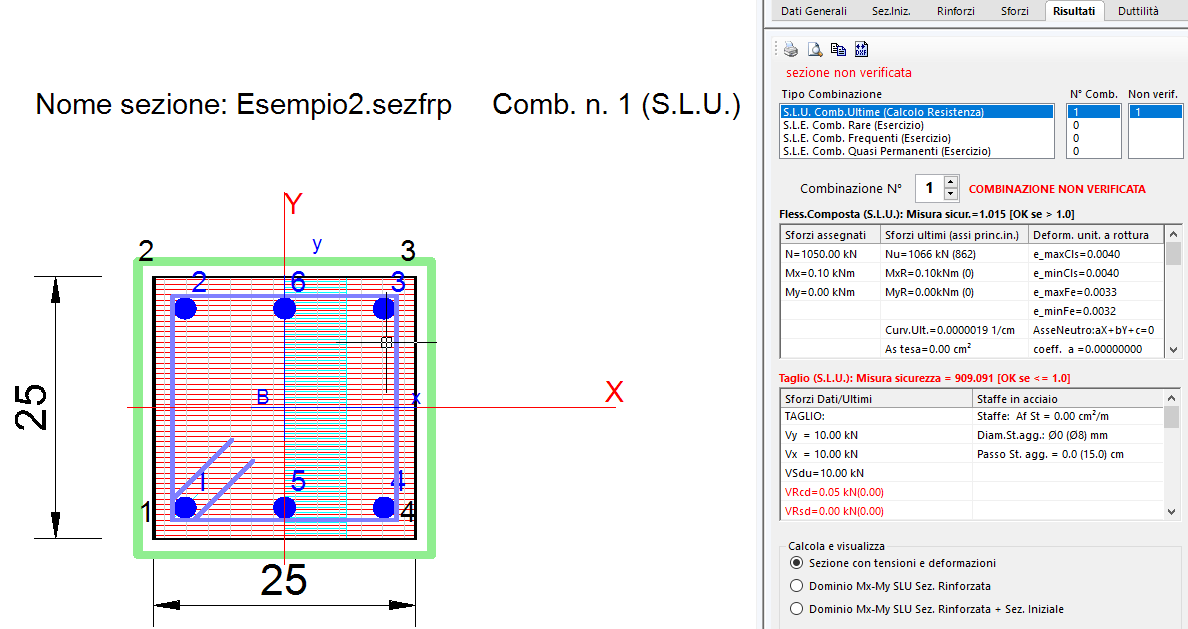
Task: Click the Print icon in results toolbar
Action: click(x=791, y=50)
